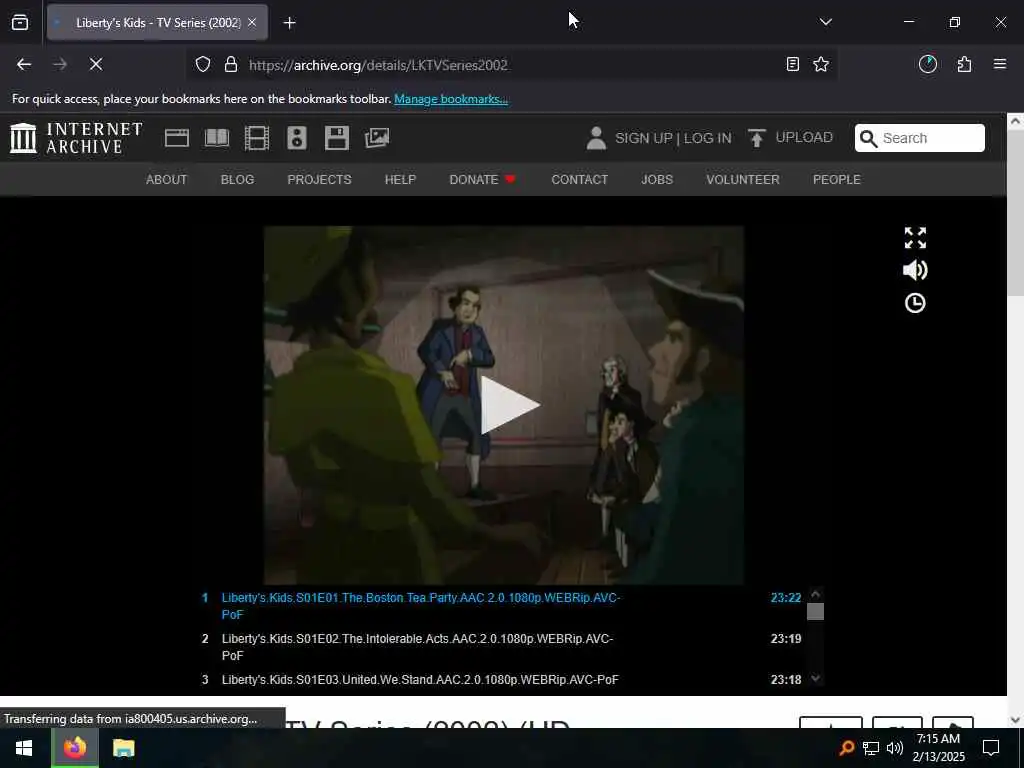Screen dimensions: 1024x768
Task: Select the Liberty's Kids TV Series tab
Action: pos(157,22)
